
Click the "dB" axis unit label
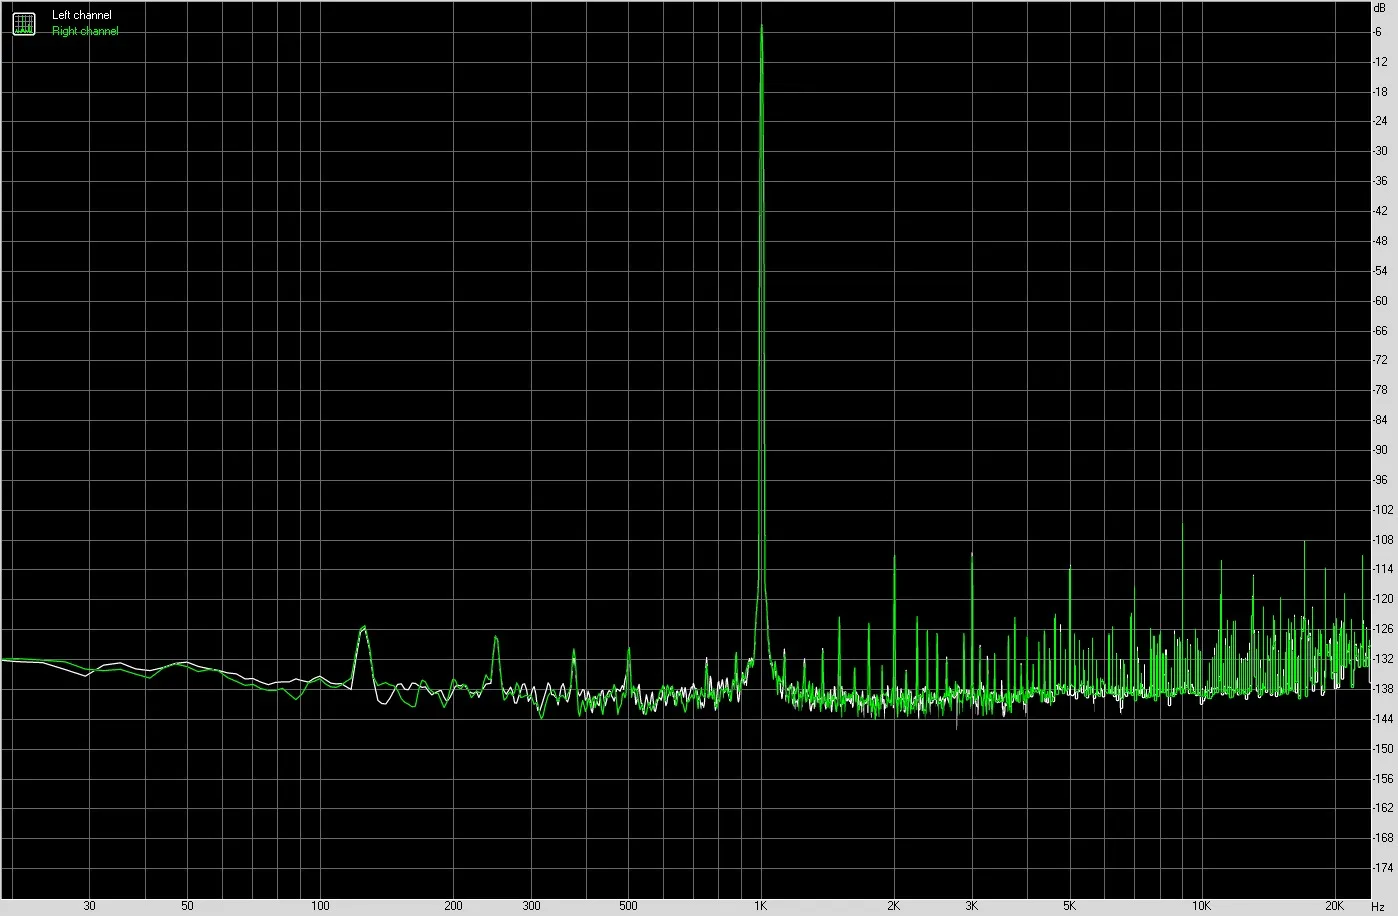pos(1381,7)
